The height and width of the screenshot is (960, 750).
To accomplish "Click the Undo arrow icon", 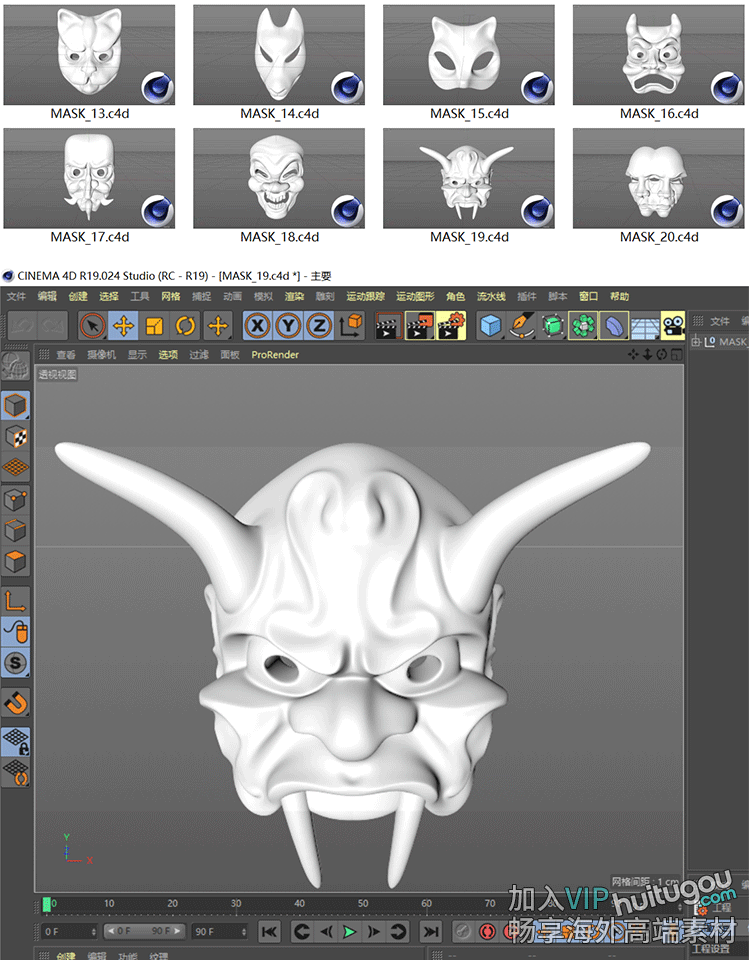I will (x=21, y=326).
